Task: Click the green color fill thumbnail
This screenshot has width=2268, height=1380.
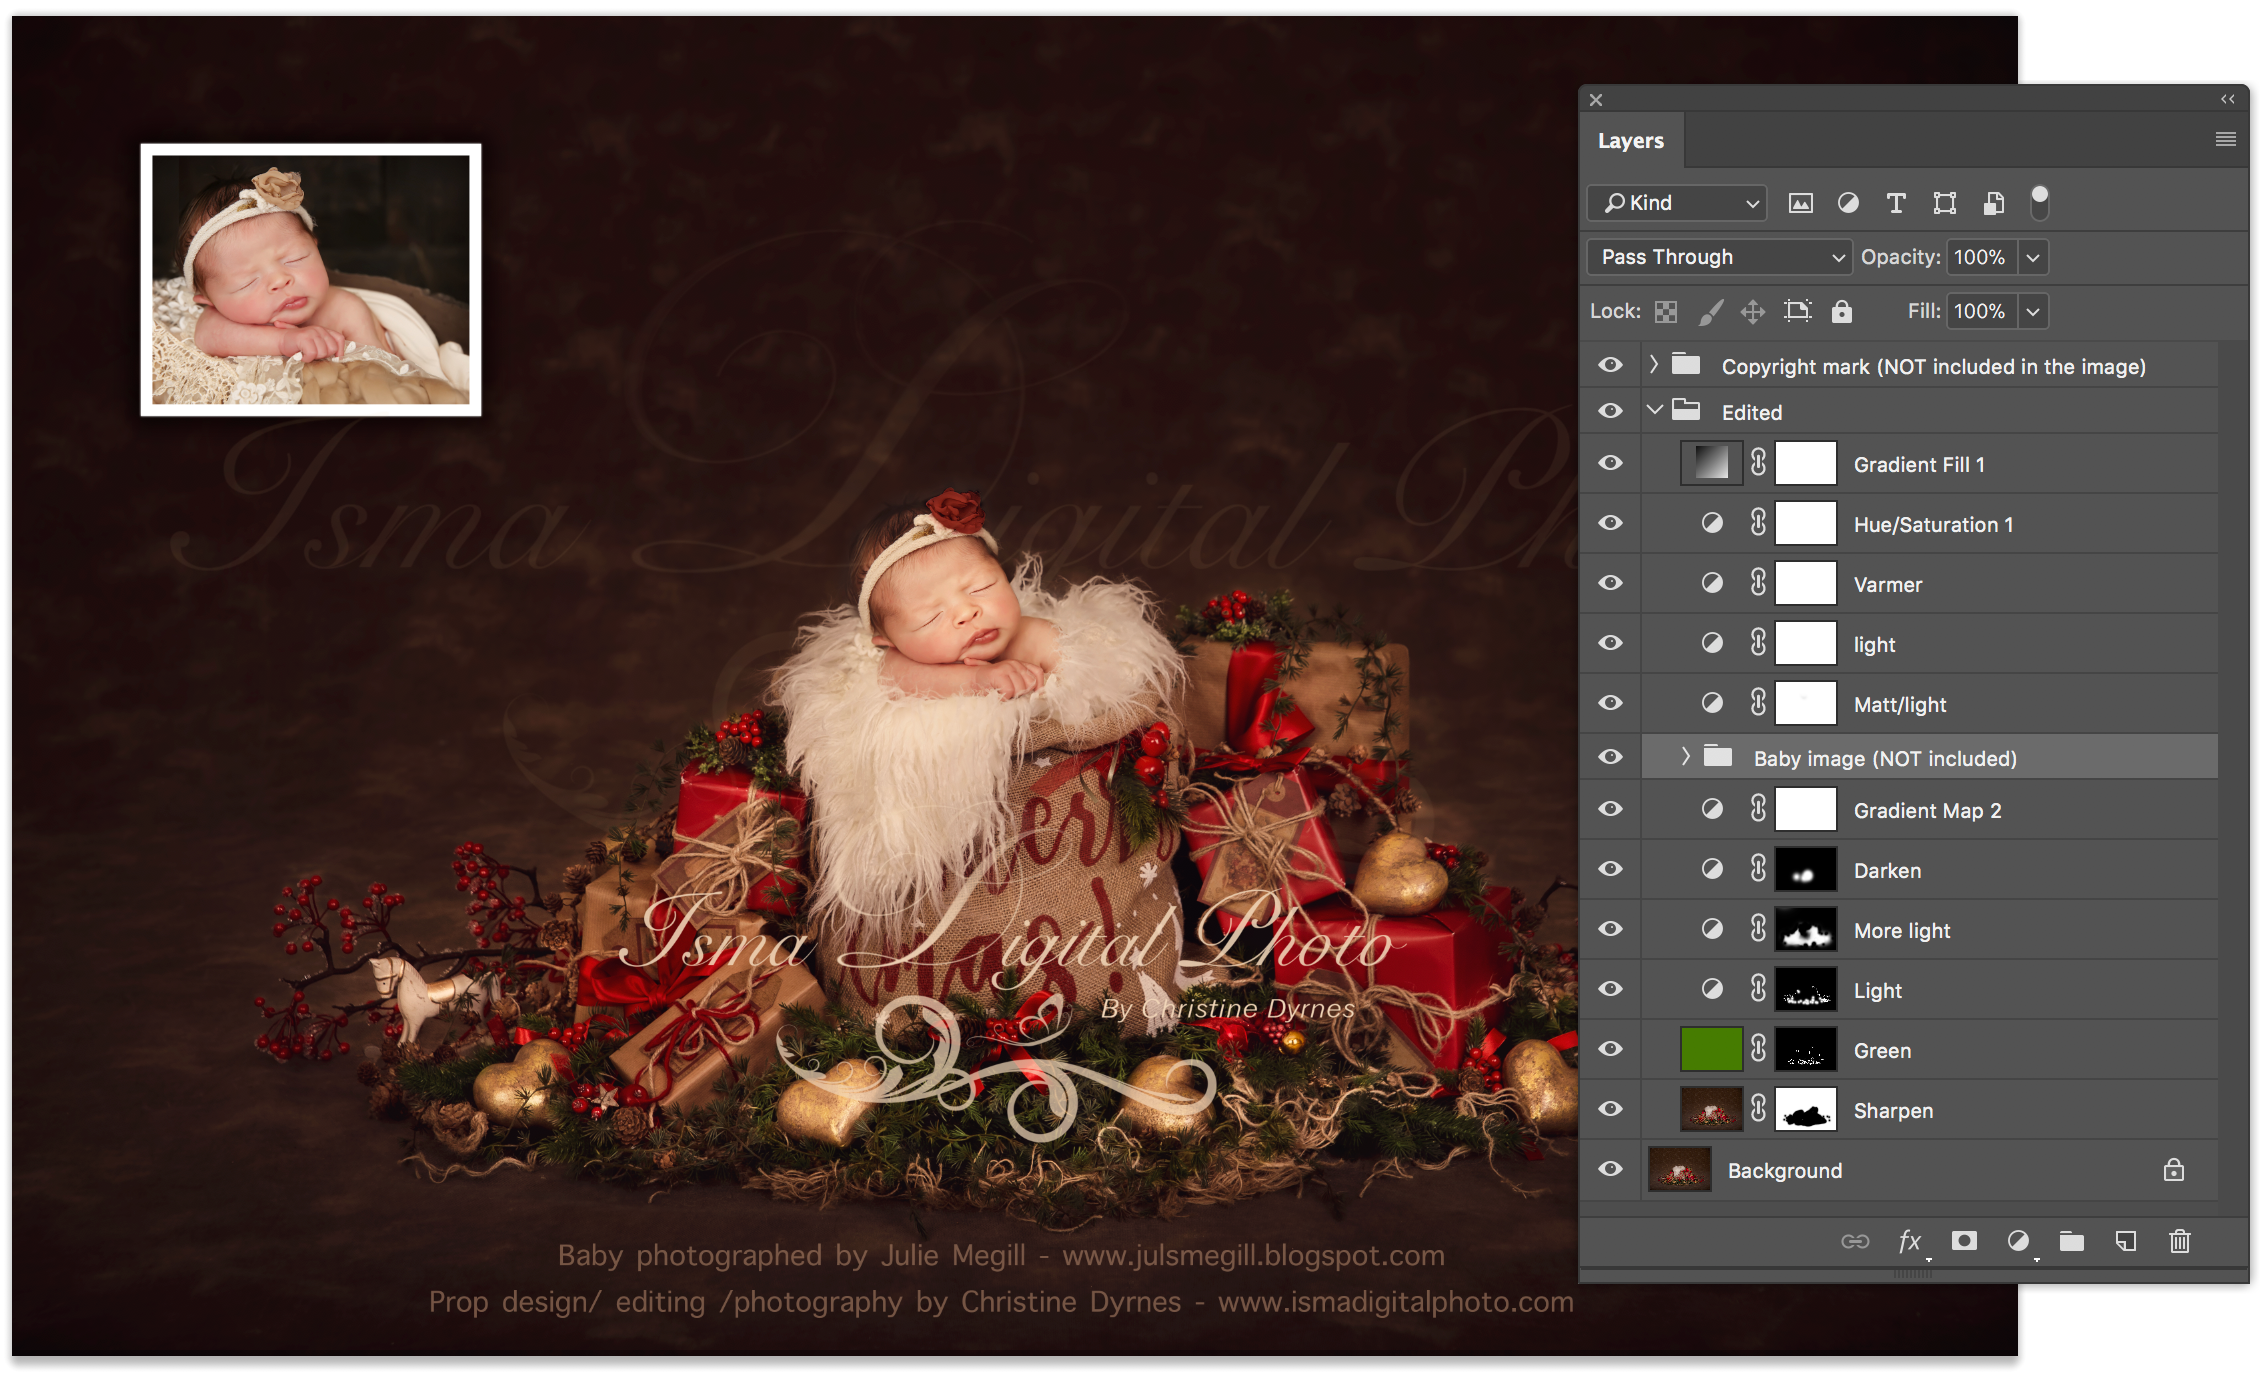Action: (x=1711, y=1049)
